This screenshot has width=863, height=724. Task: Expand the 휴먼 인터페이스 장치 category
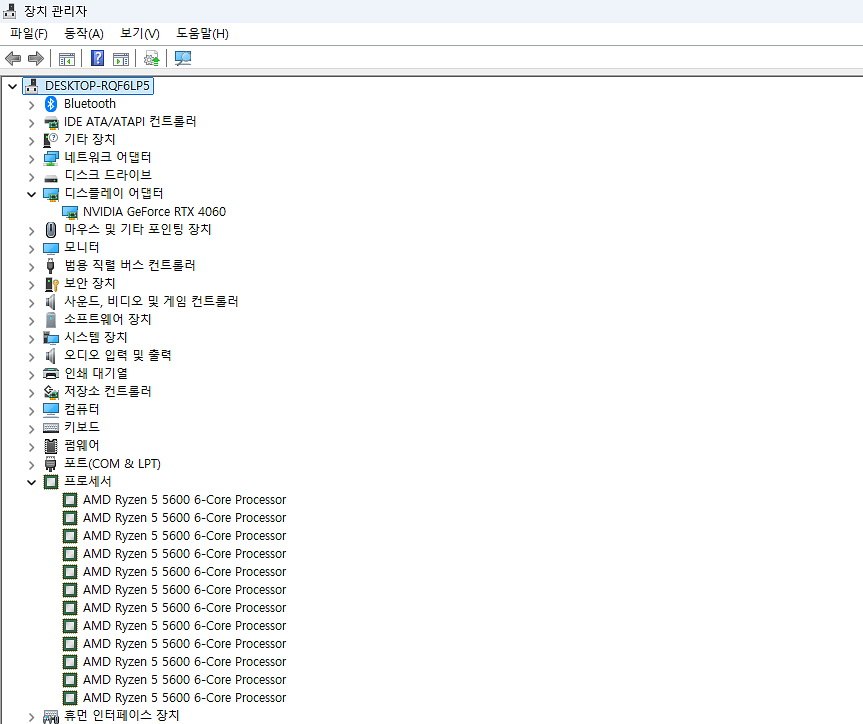pos(31,717)
